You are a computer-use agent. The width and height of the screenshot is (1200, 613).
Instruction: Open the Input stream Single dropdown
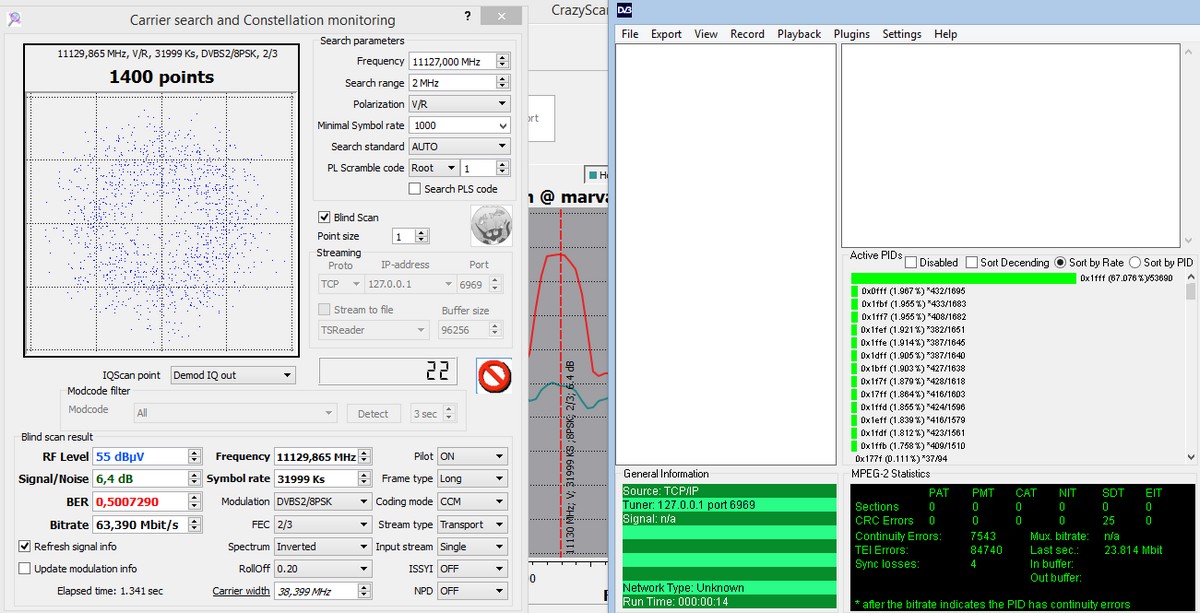pos(472,546)
